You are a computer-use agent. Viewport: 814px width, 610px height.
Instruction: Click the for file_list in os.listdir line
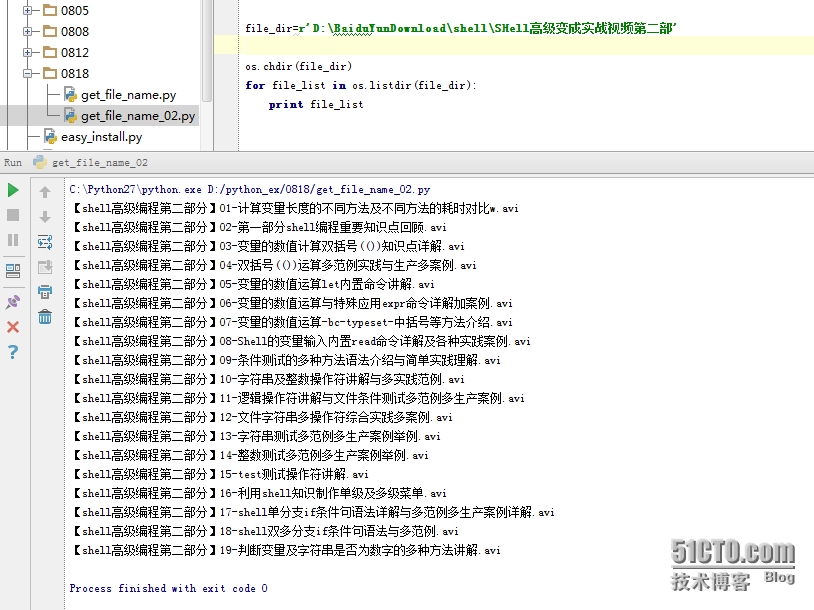point(360,85)
